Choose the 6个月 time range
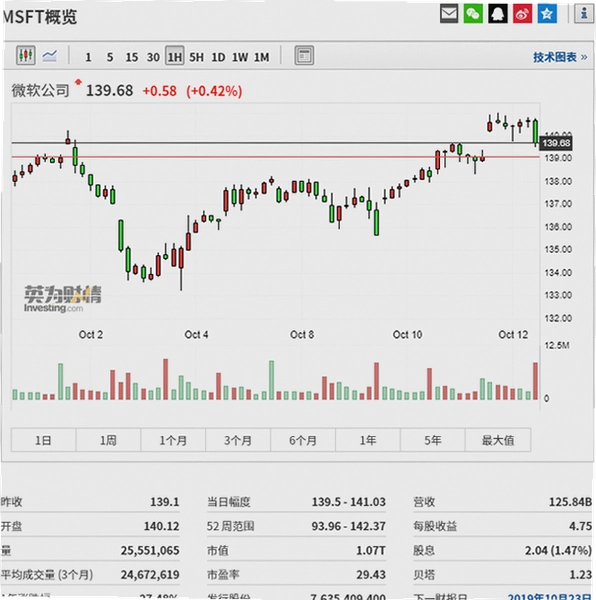The image size is (596, 600). tap(303, 440)
